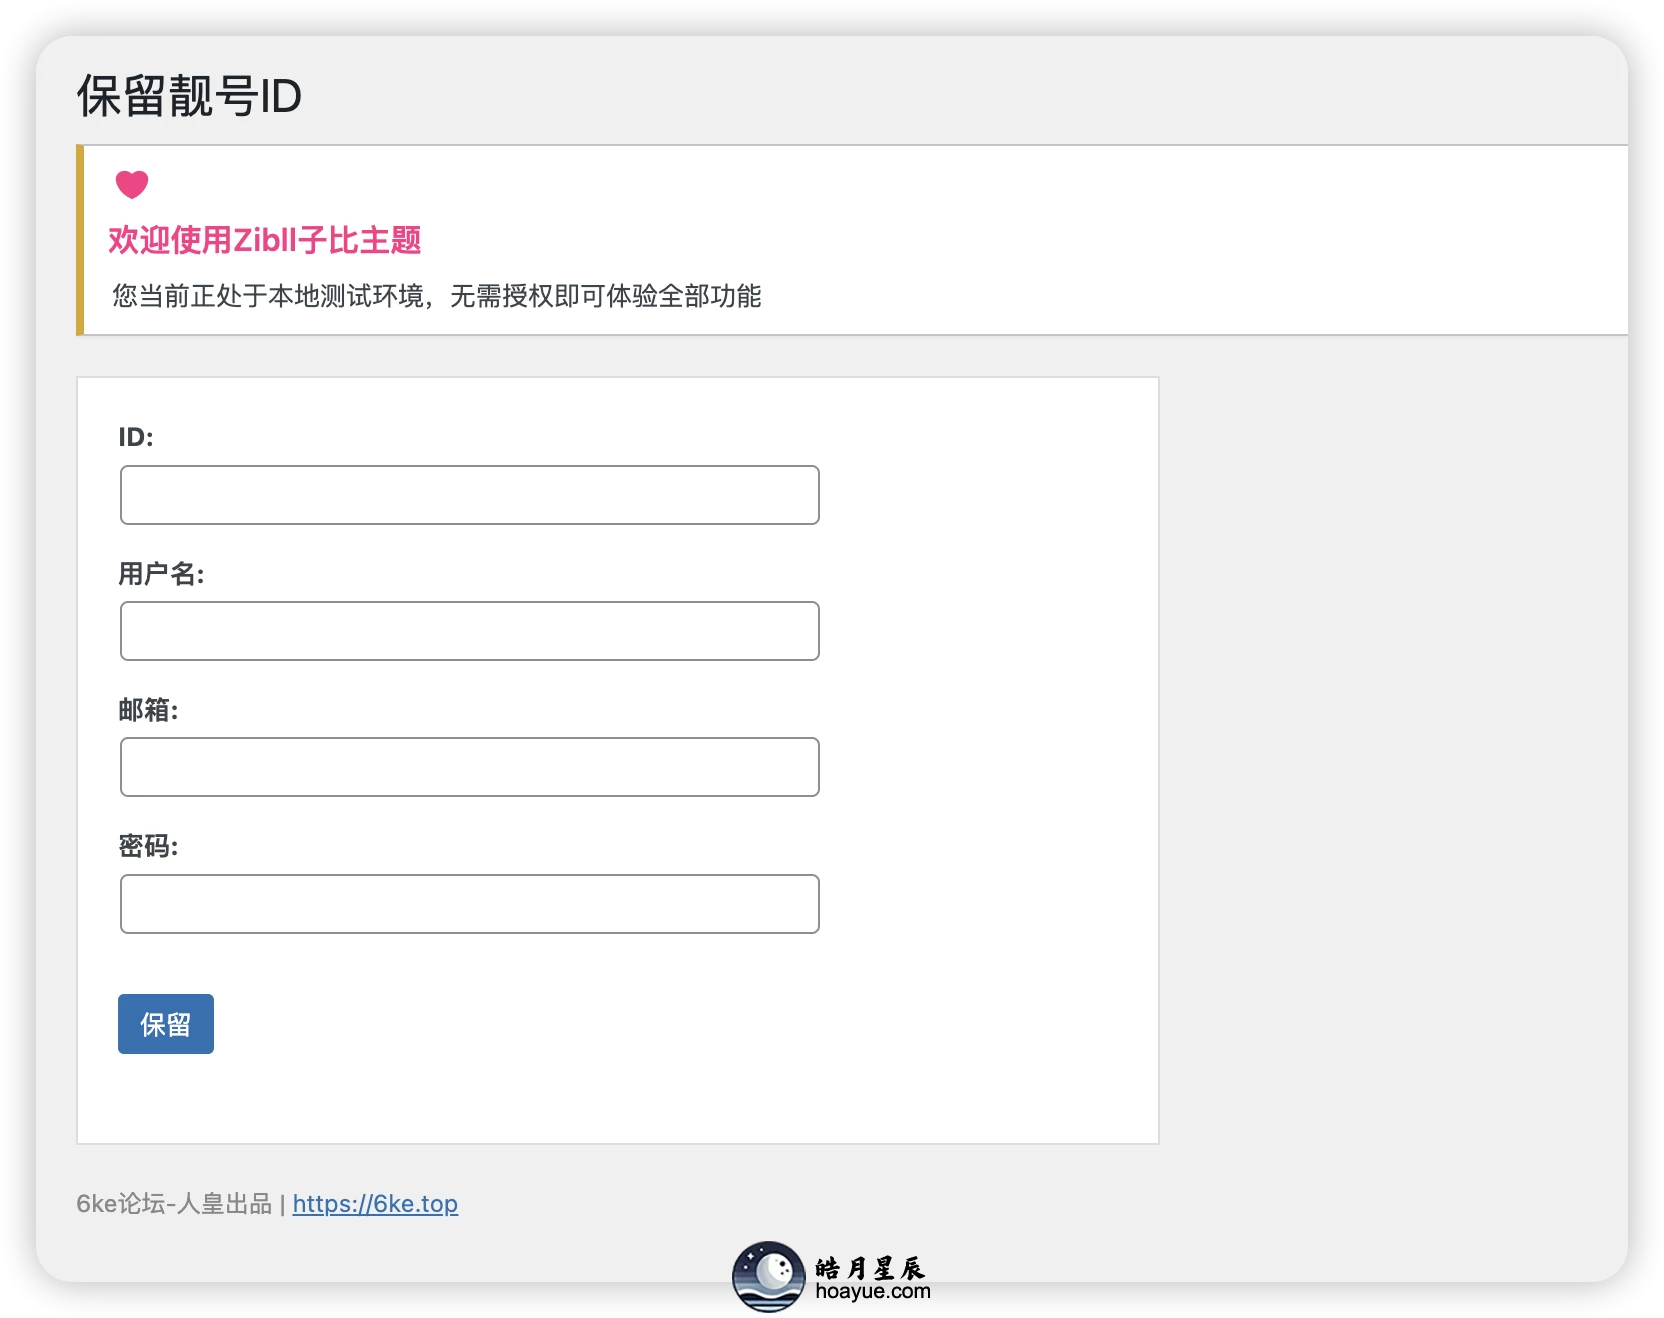Click the 欢迎使用Zibll子比主题 heading
Screen dimensions: 1664x1318
(x=265, y=240)
